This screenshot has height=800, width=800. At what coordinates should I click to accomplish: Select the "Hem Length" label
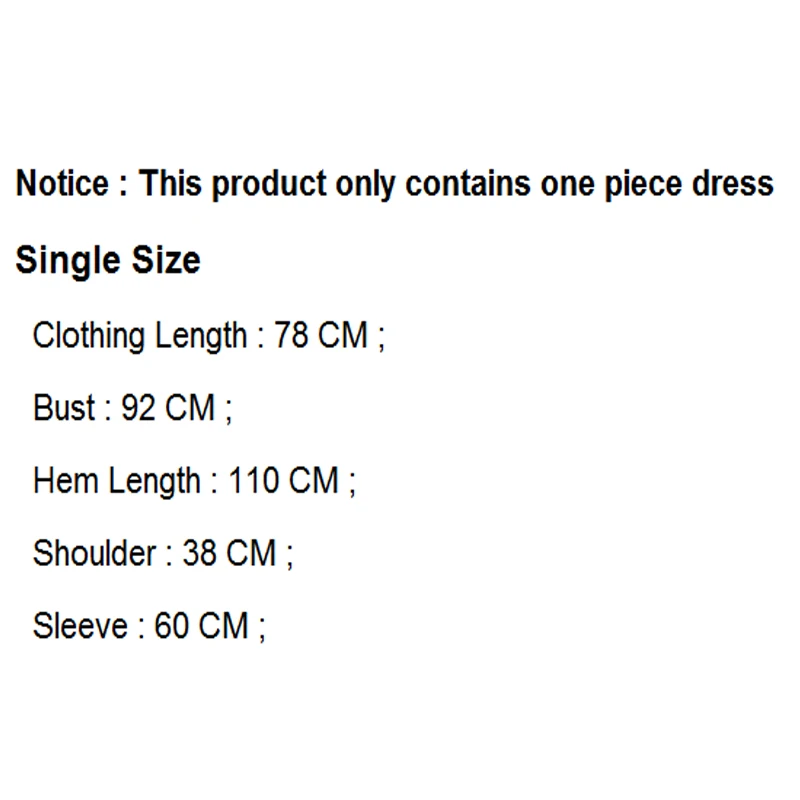(x=117, y=482)
